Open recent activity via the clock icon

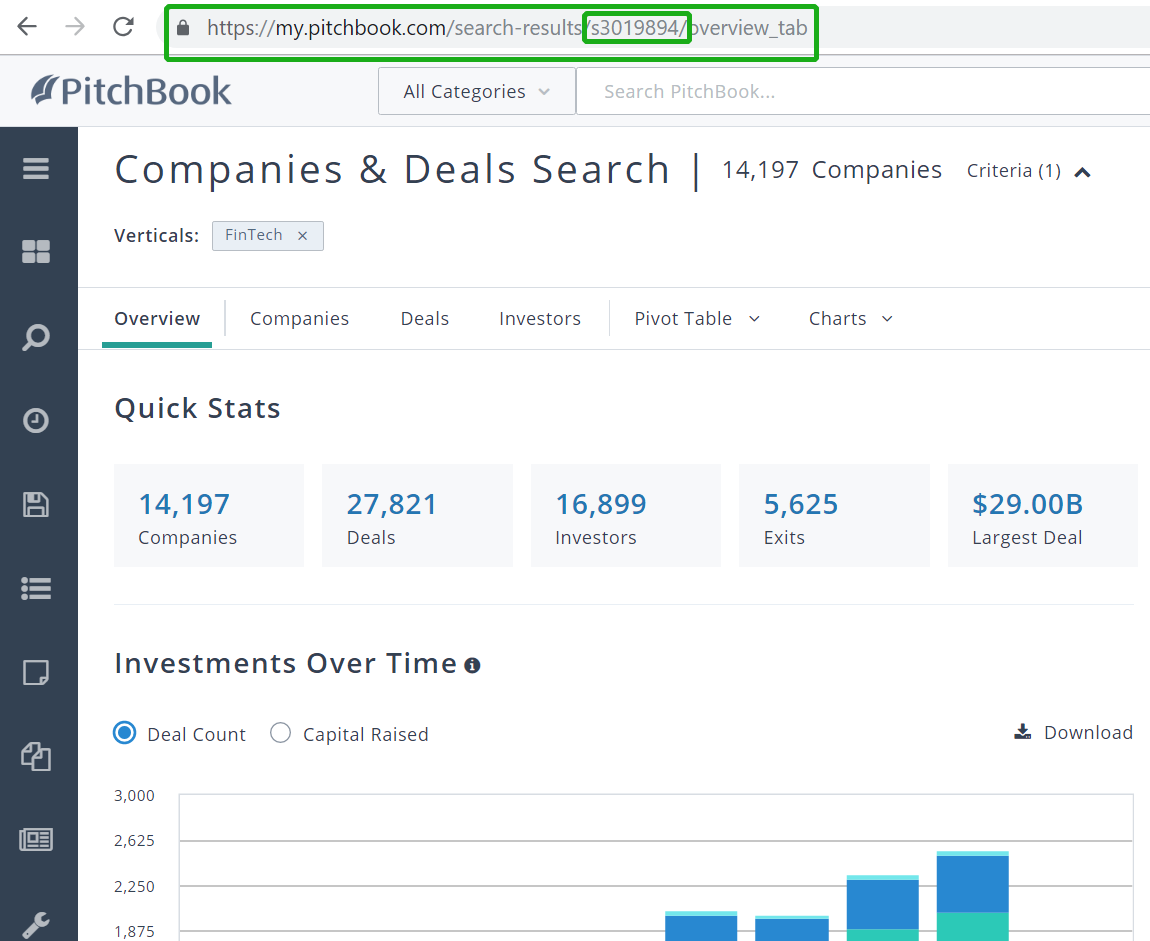point(37,420)
